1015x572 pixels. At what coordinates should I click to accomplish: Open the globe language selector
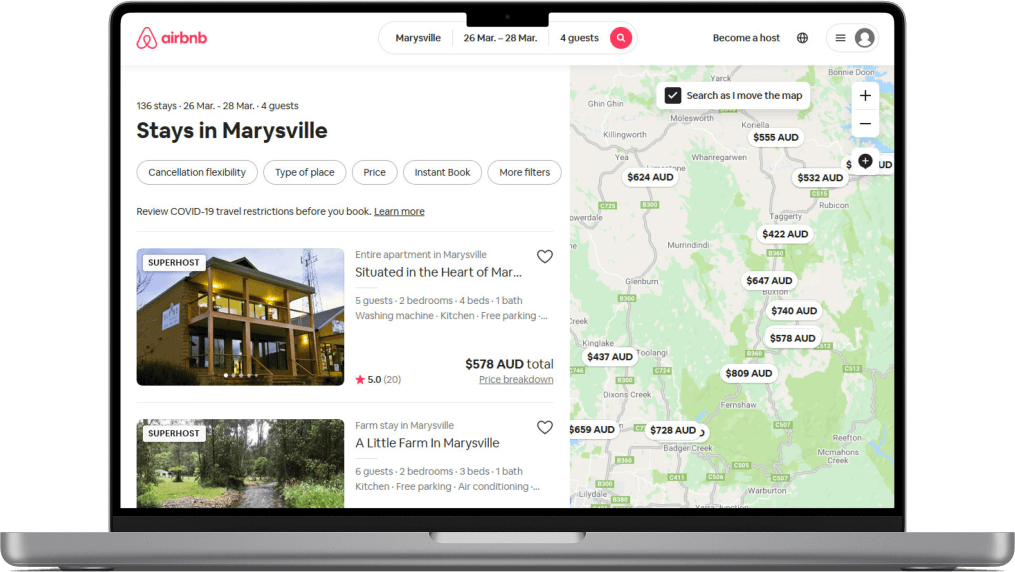pos(802,38)
